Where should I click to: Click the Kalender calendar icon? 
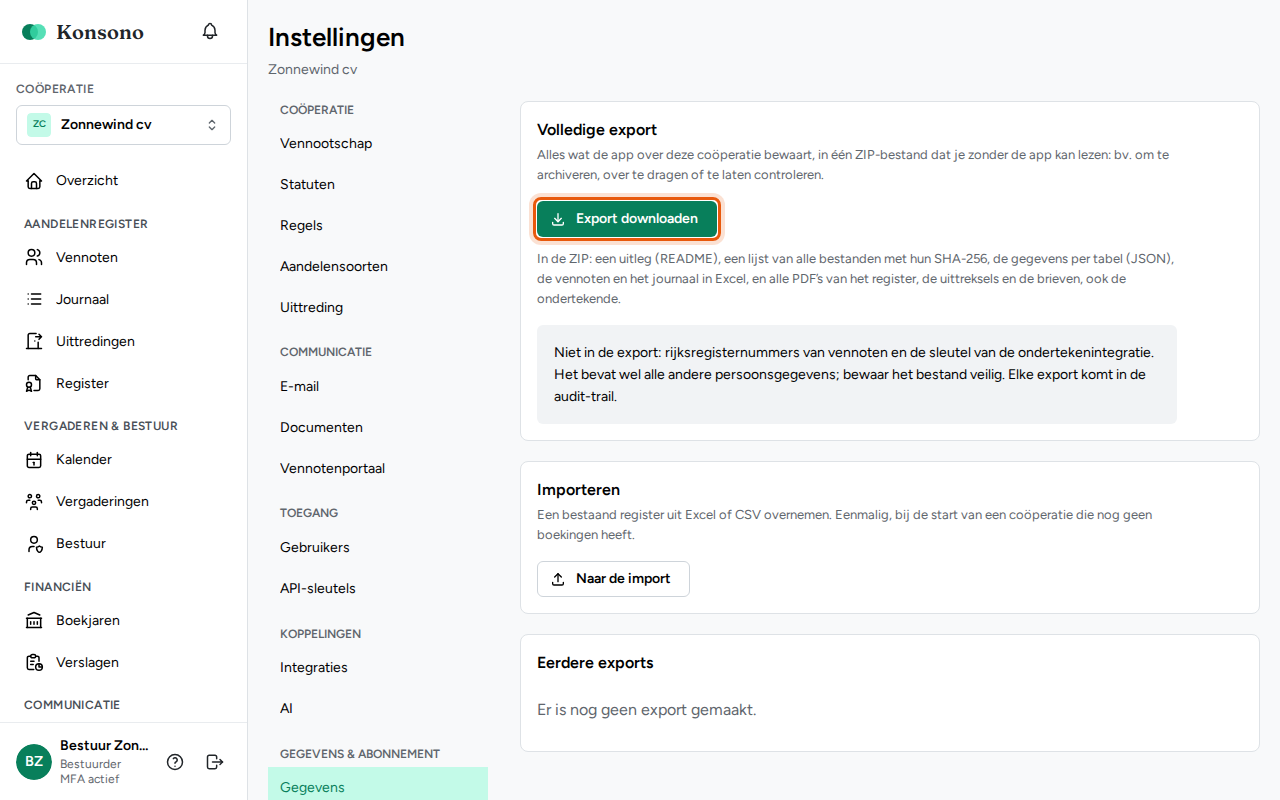[x=35, y=460]
